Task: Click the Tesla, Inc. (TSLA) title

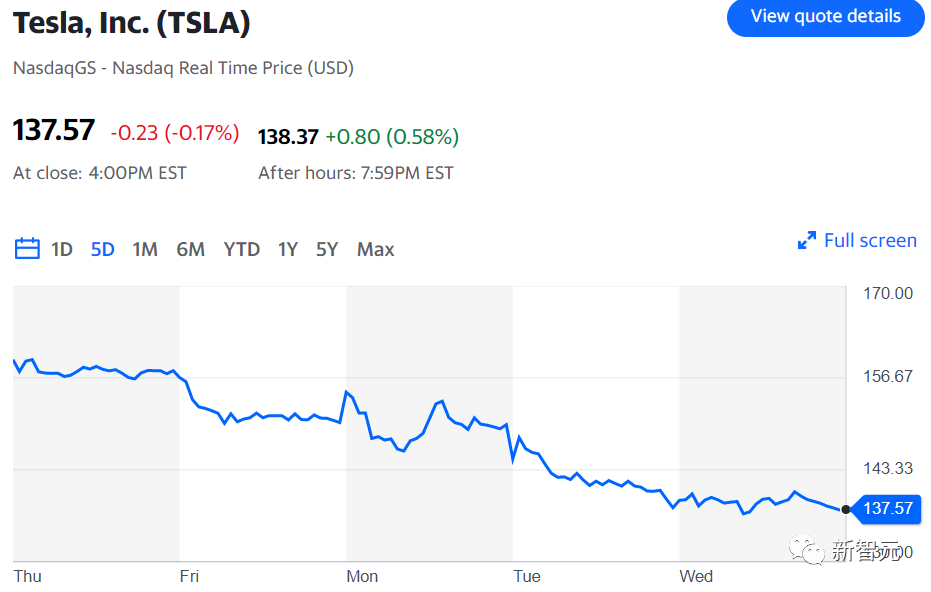Action: pyautogui.click(x=131, y=22)
